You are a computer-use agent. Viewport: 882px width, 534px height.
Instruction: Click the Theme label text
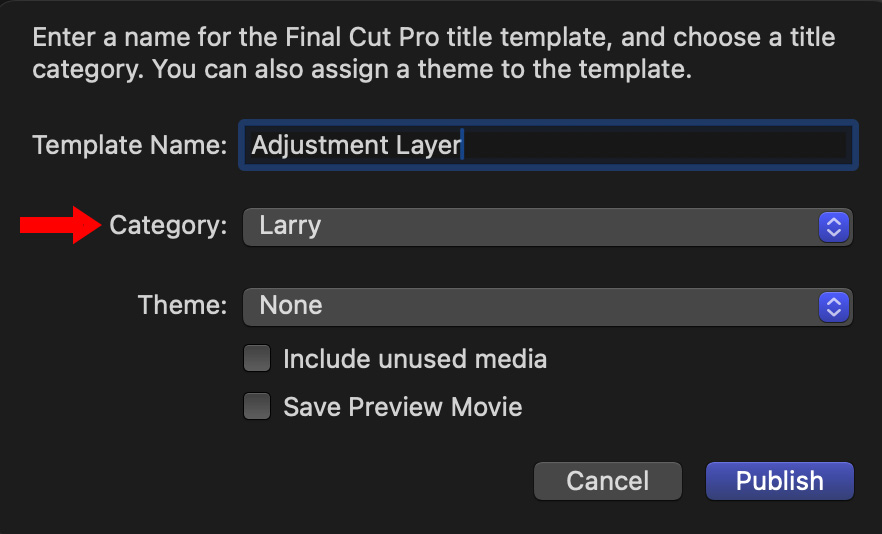pyautogui.click(x=182, y=305)
